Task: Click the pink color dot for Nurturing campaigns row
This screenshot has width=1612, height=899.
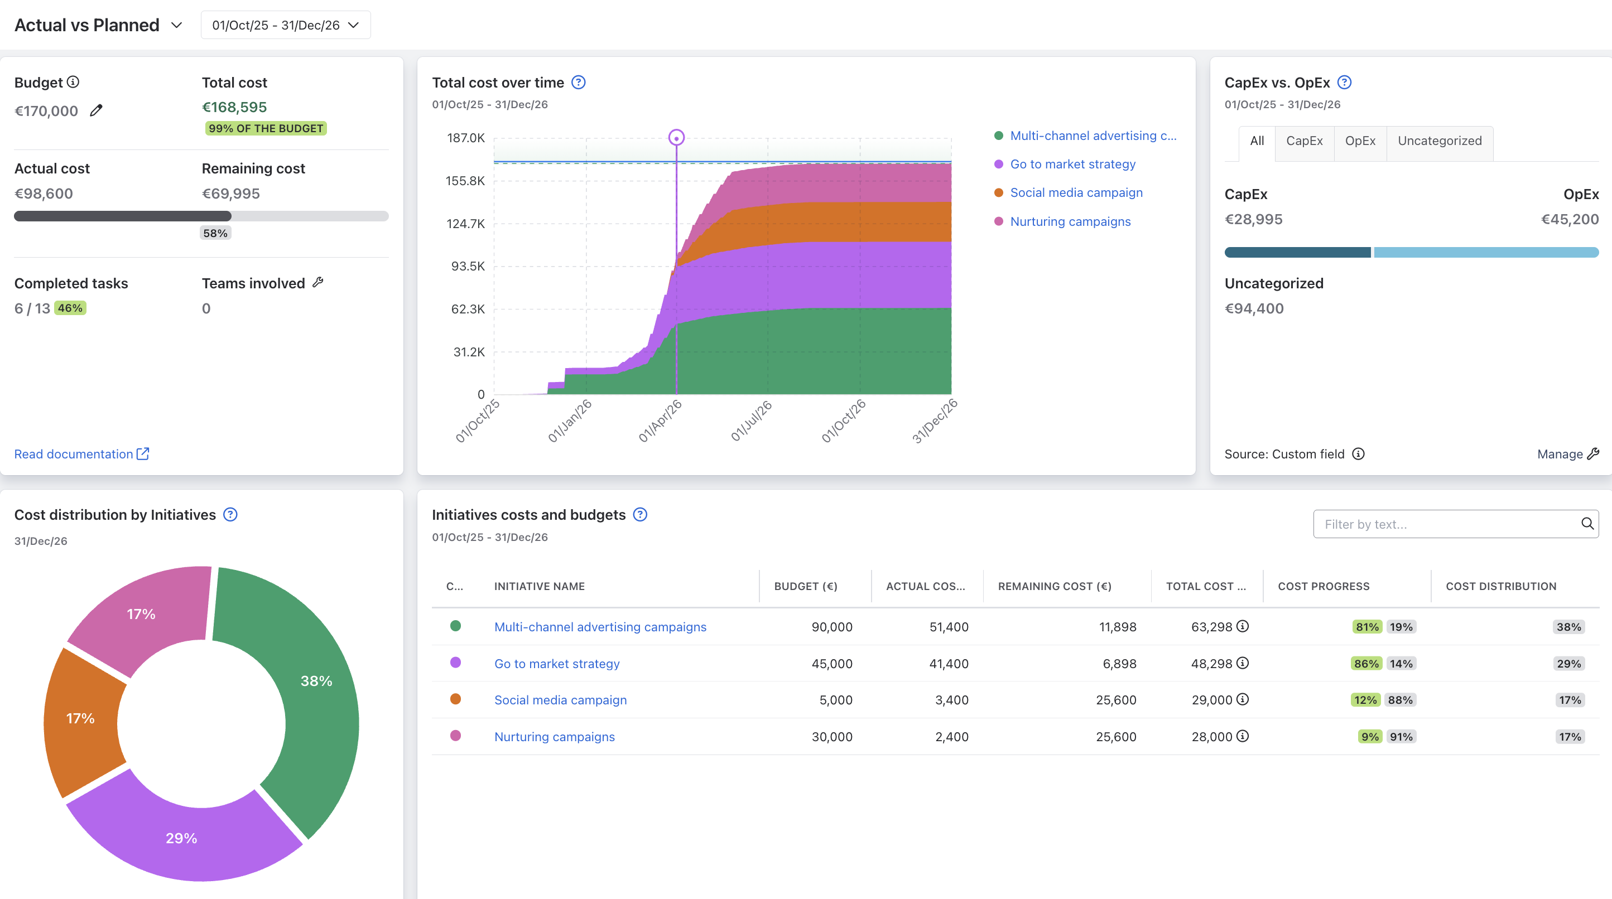Action: click(x=456, y=736)
